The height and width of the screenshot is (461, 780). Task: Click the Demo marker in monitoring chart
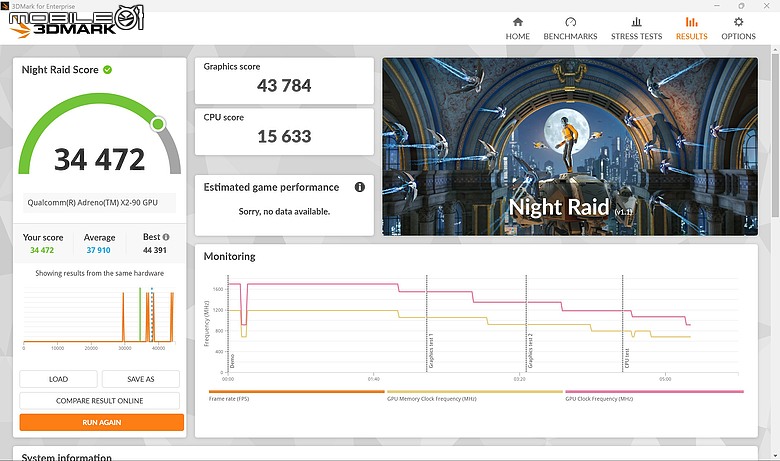232,361
